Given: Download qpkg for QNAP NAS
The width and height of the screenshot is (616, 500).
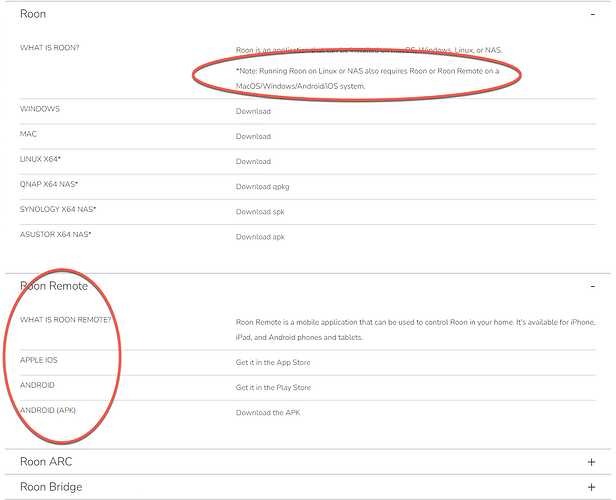Looking at the screenshot, I should [262, 187].
